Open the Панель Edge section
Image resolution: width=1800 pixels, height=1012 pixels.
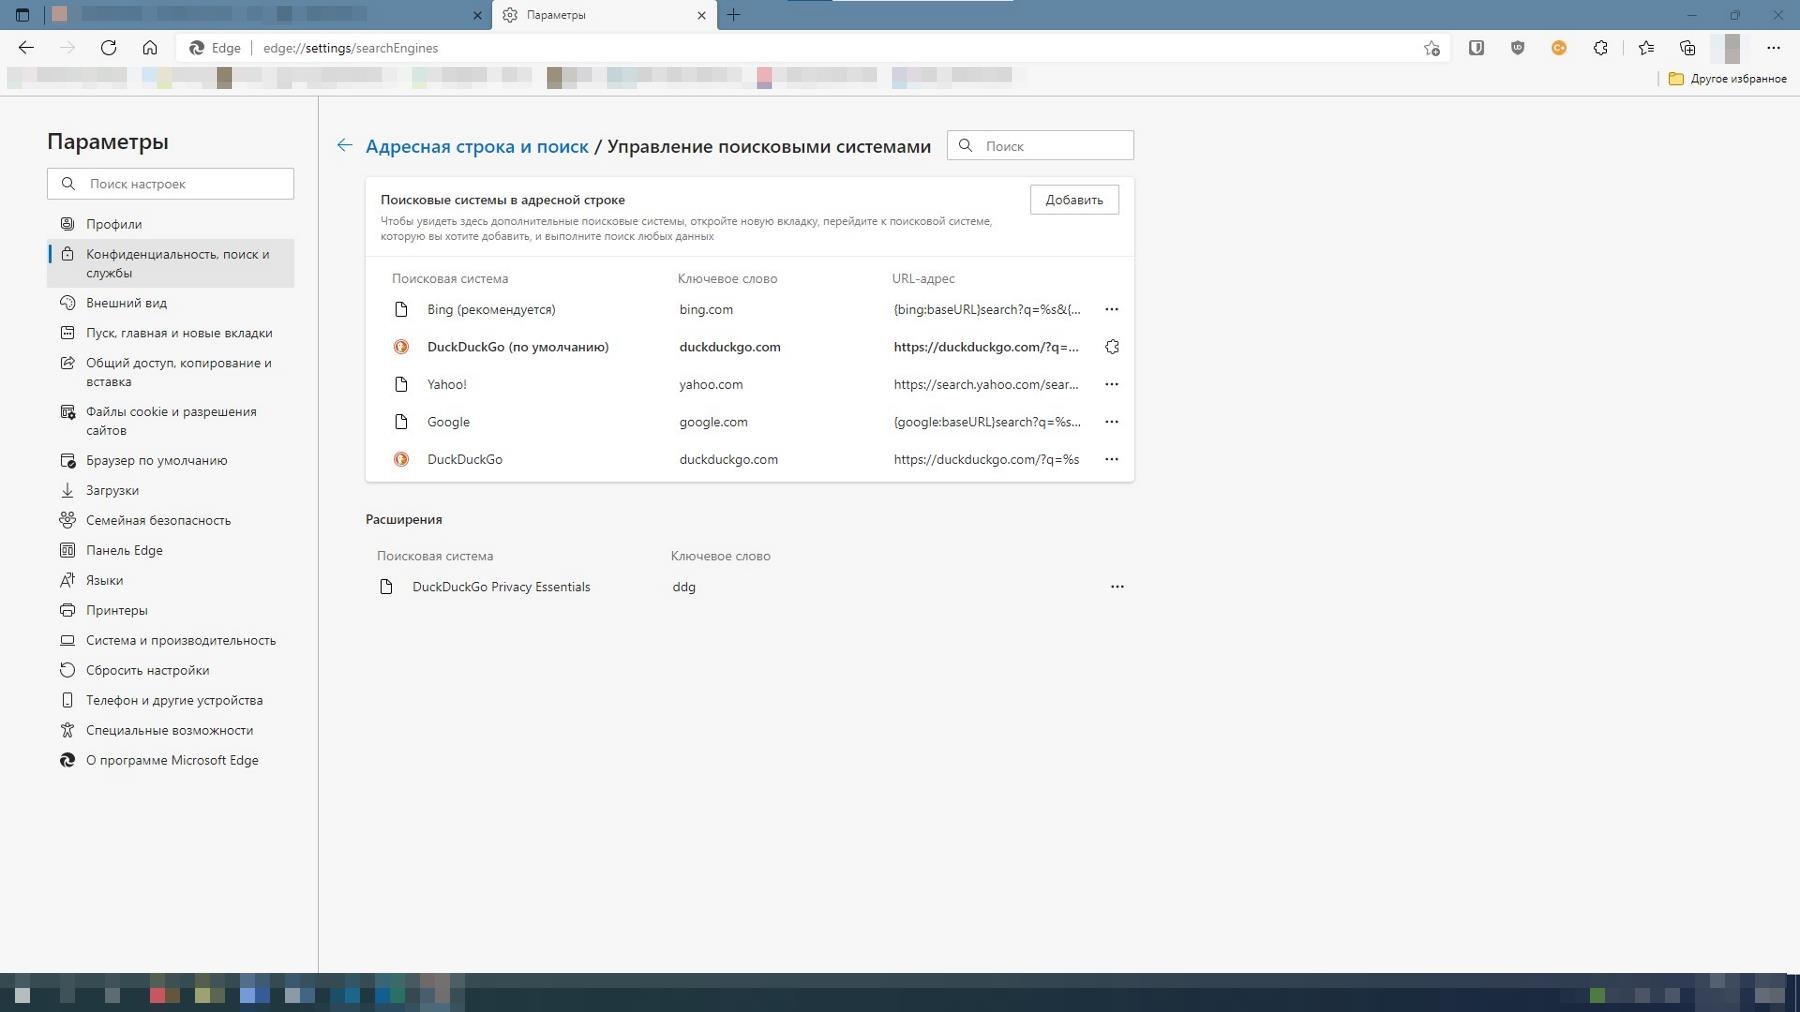click(x=171, y=550)
